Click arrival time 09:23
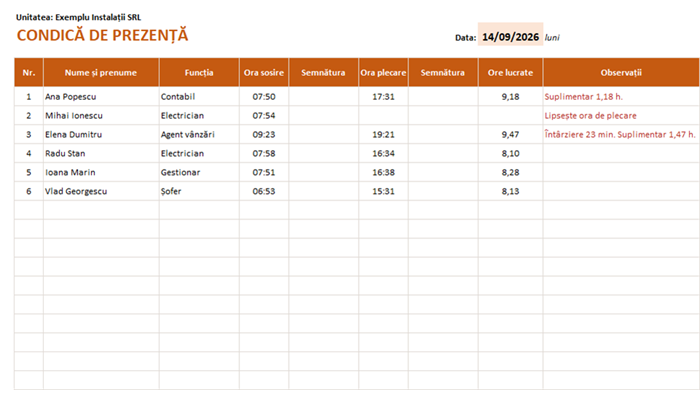This screenshot has height=400, width=700. coord(264,134)
